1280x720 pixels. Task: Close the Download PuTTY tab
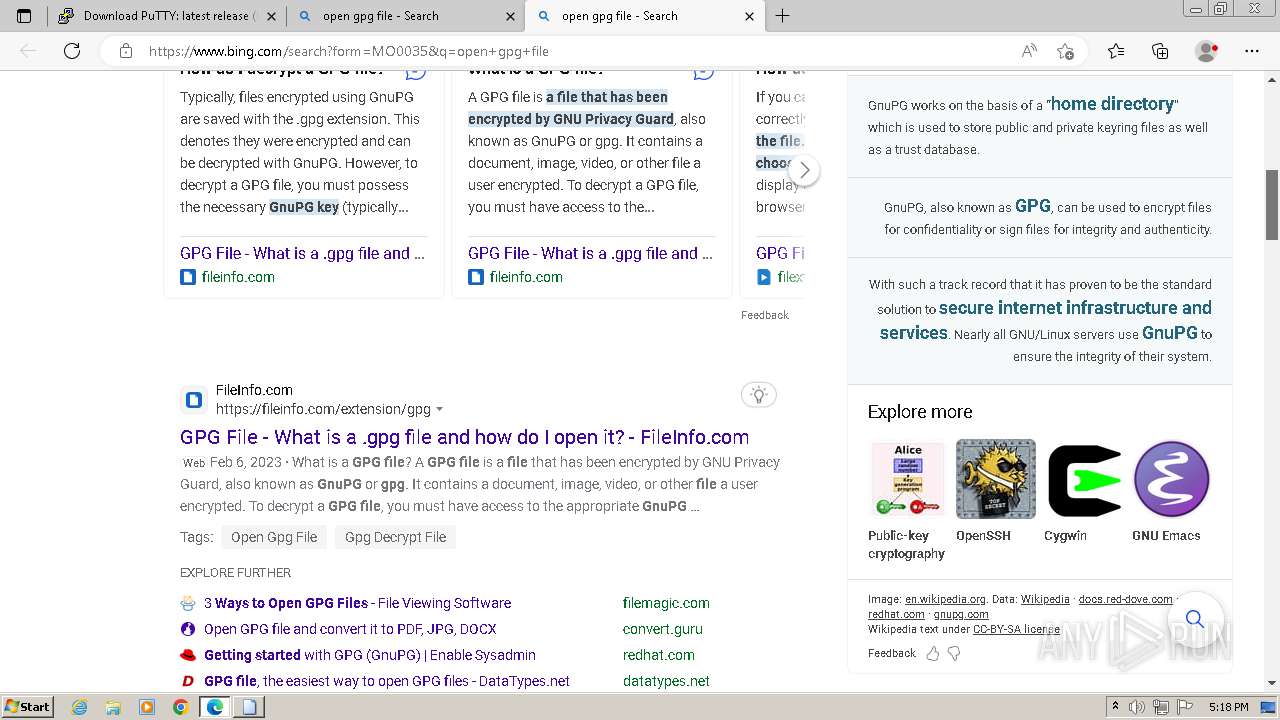point(271,16)
